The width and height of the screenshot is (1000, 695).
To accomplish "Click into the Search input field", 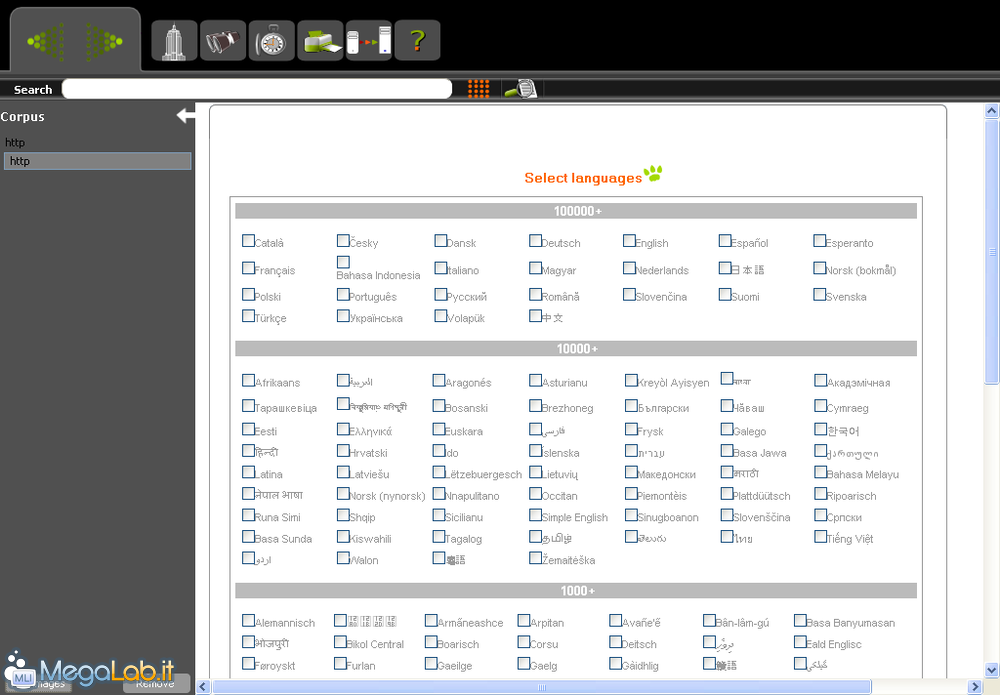I will 257,89.
